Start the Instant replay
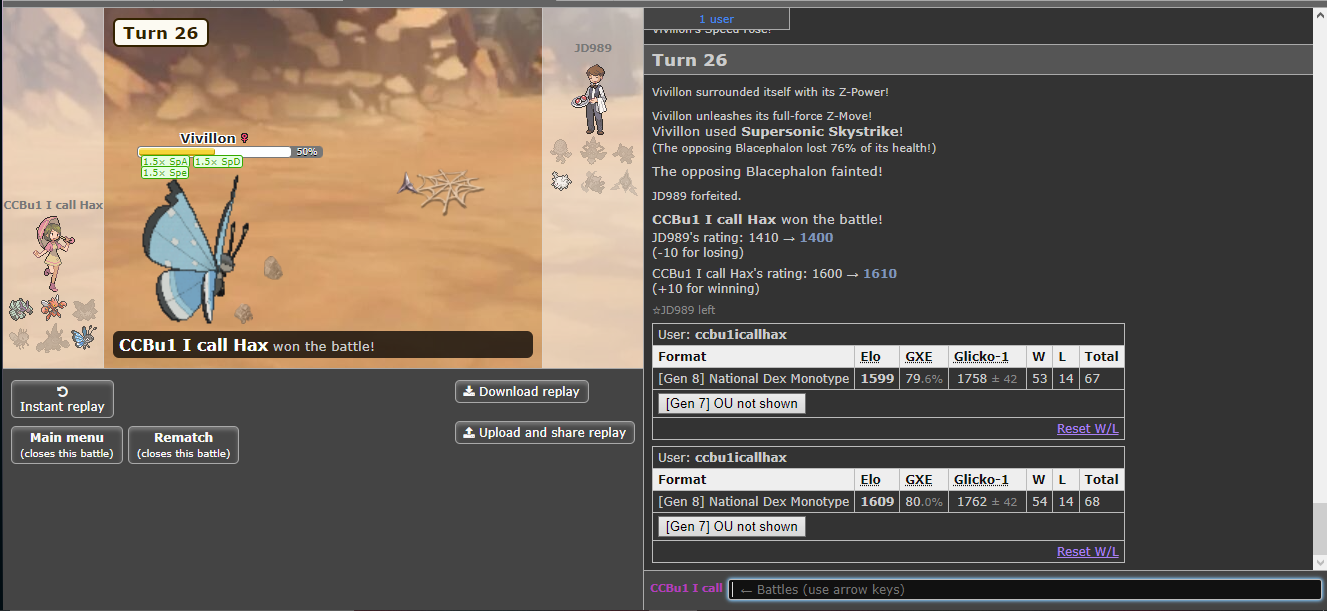The height and width of the screenshot is (611, 1327). point(62,399)
